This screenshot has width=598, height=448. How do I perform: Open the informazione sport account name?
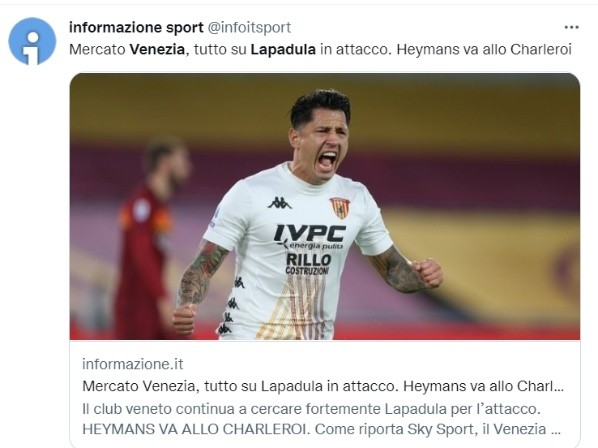pos(136,27)
